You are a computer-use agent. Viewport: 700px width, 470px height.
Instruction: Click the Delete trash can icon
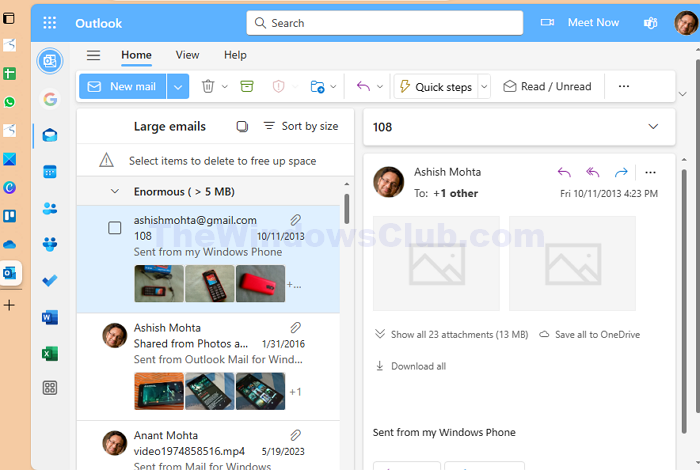(x=208, y=86)
